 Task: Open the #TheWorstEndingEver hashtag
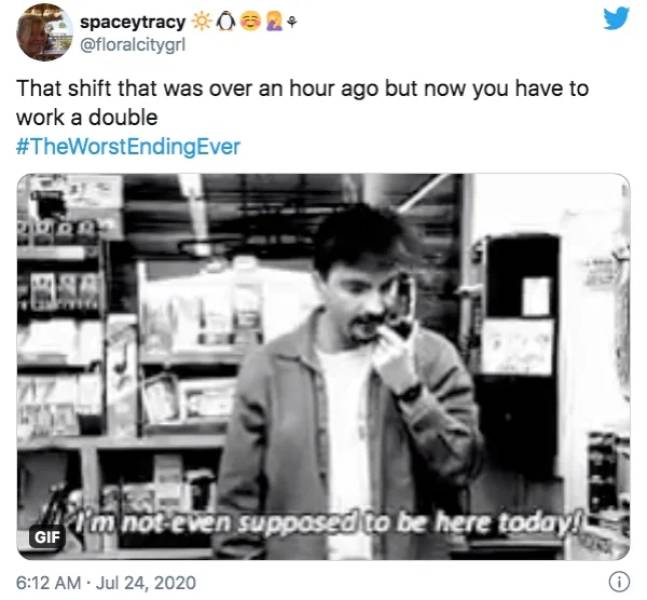(x=128, y=147)
